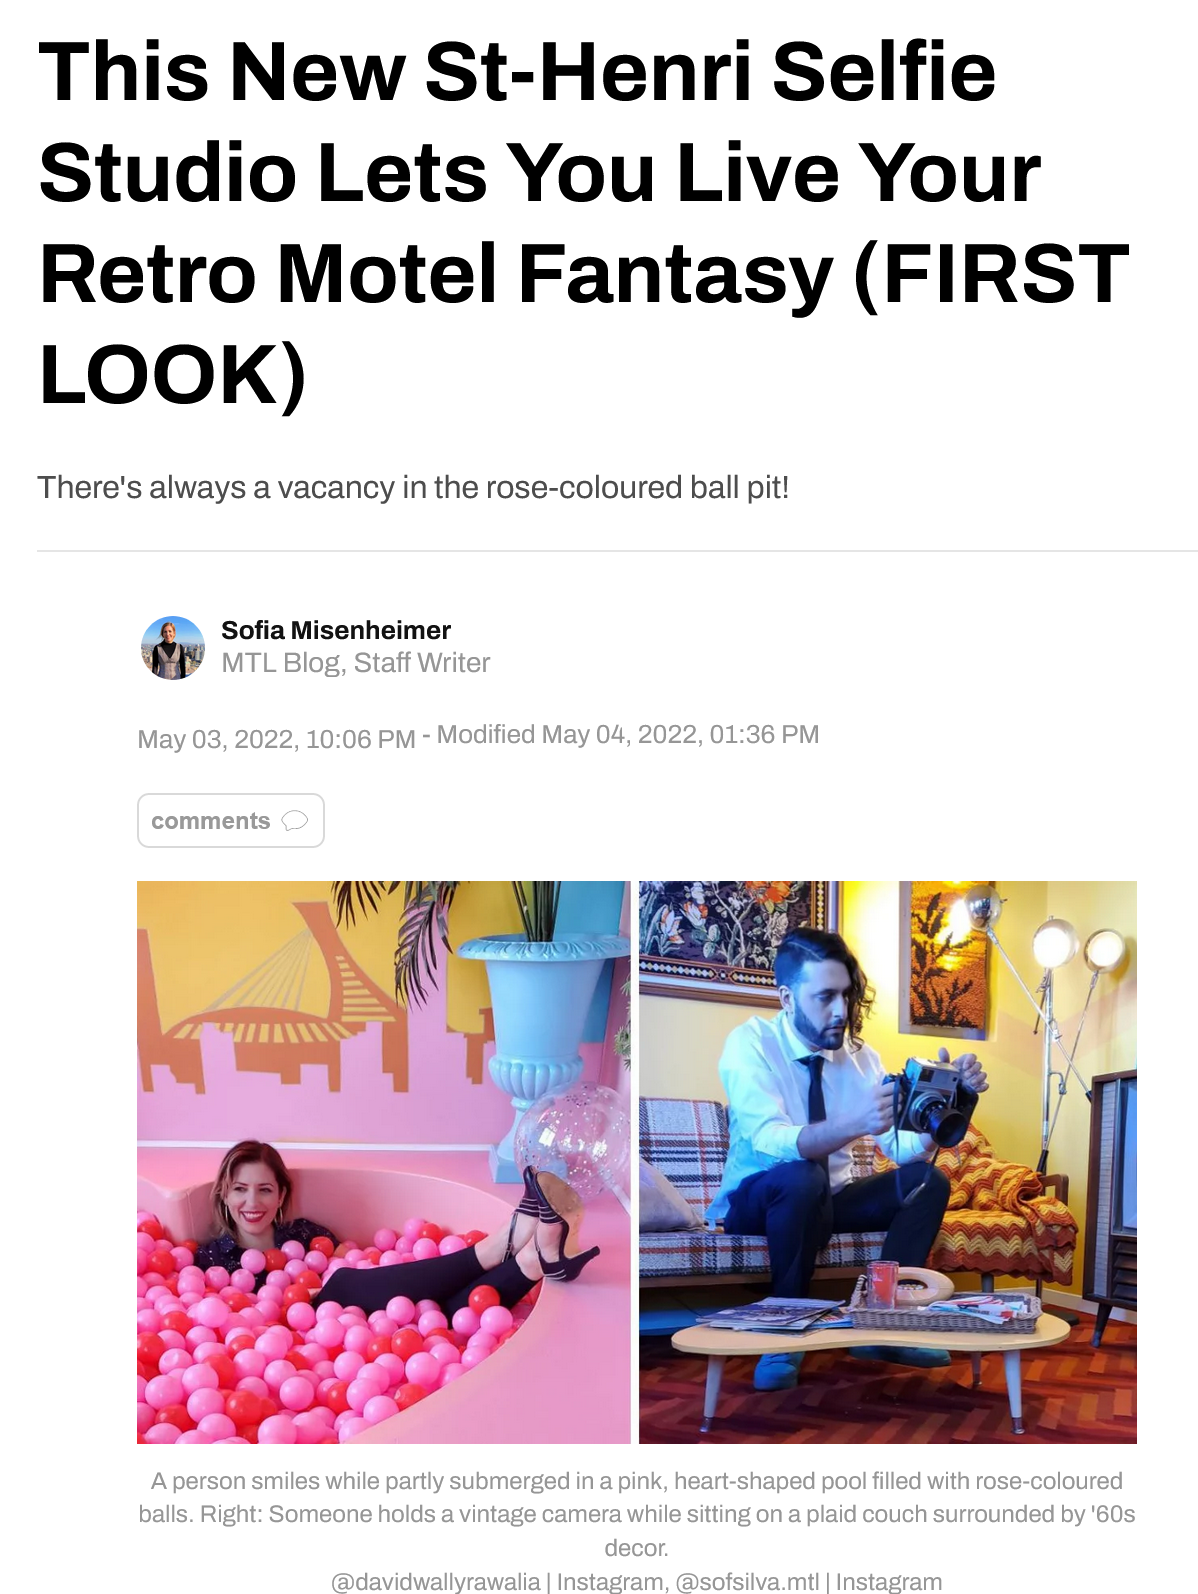Click the '(FIRST LOOK)' part of the headline

585,324
